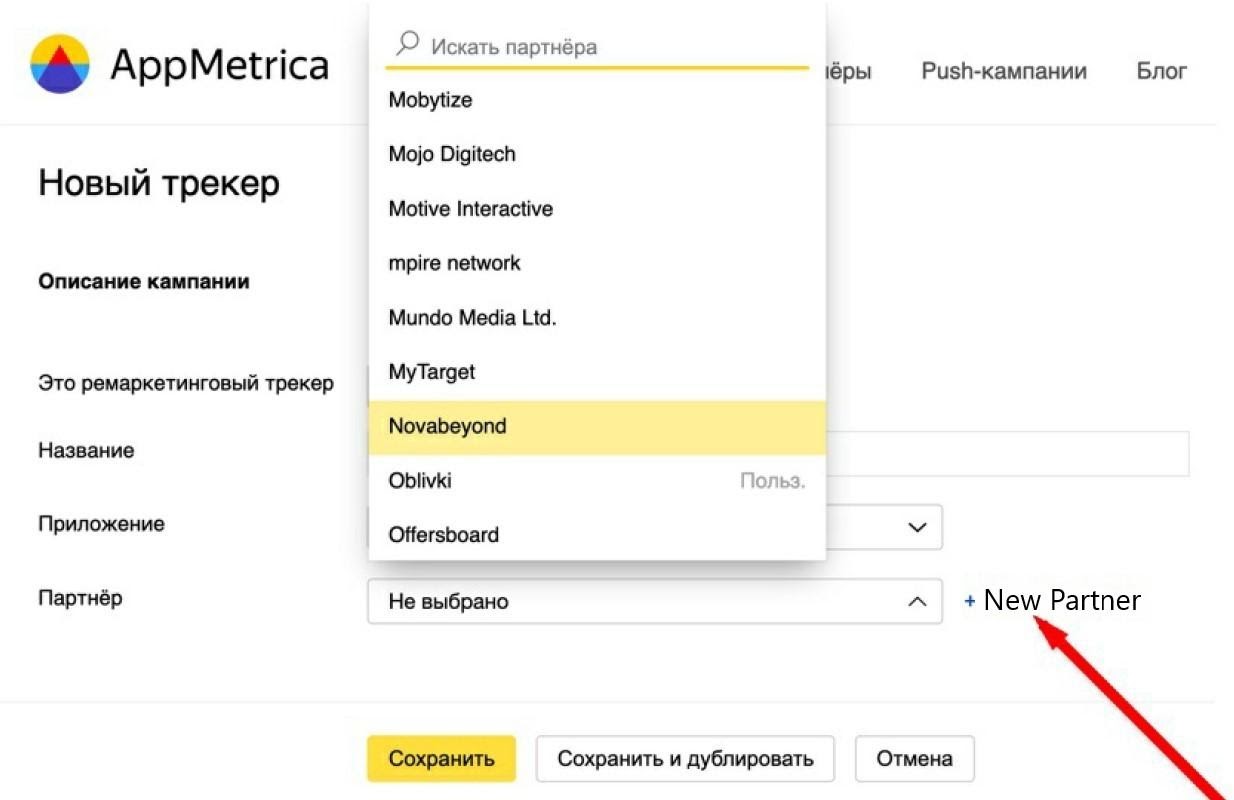
Task: Select Oblivki custom partner
Action: pyautogui.click(x=597, y=481)
